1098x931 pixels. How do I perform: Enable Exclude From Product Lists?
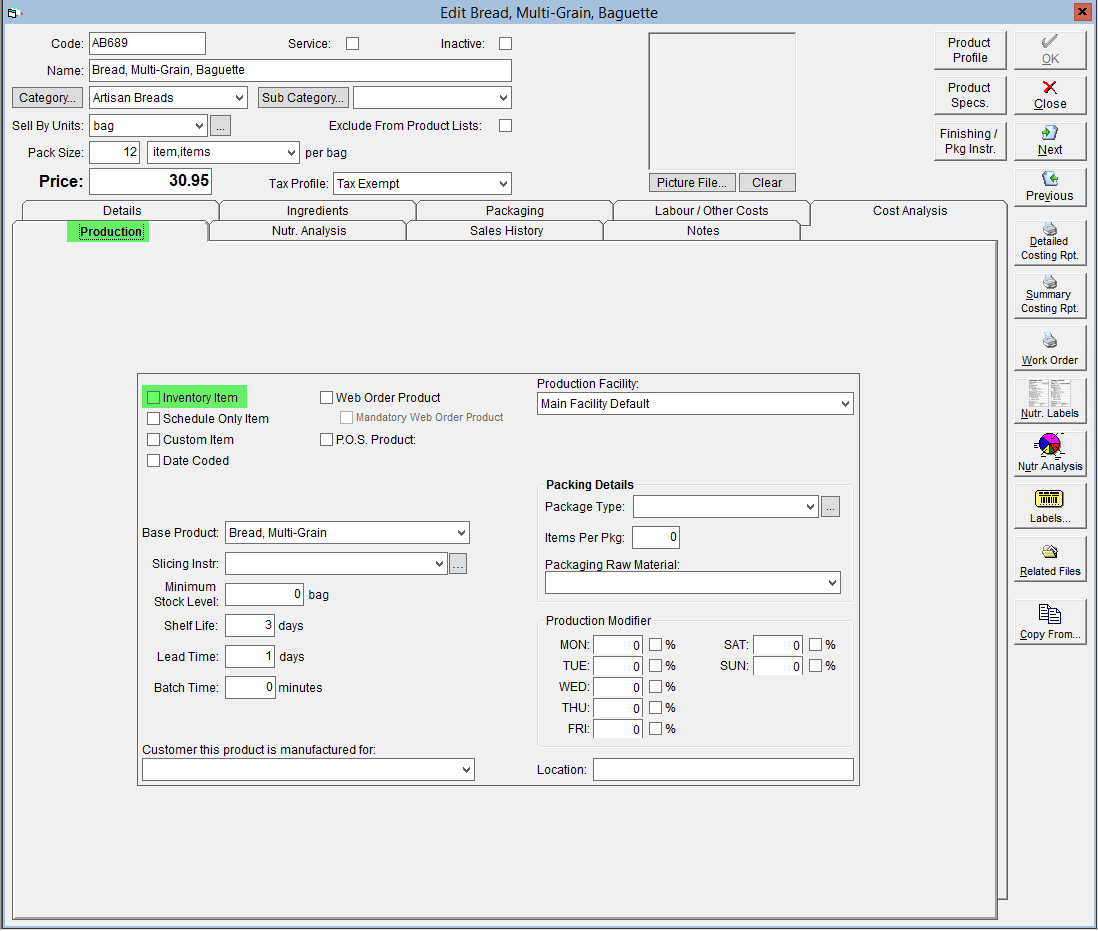[x=505, y=125]
